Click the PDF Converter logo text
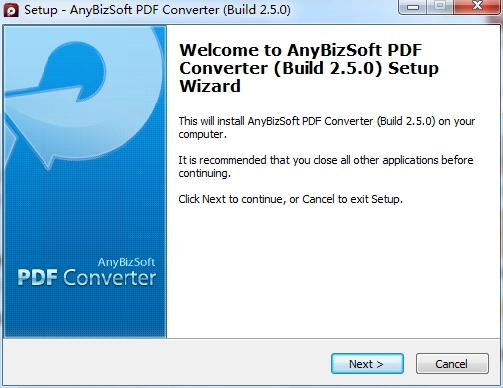 click(86, 278)
